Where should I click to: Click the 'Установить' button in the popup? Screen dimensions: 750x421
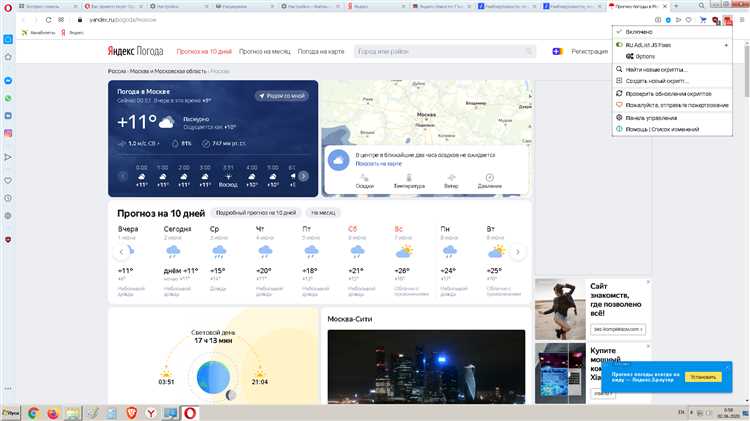(704, 377)
